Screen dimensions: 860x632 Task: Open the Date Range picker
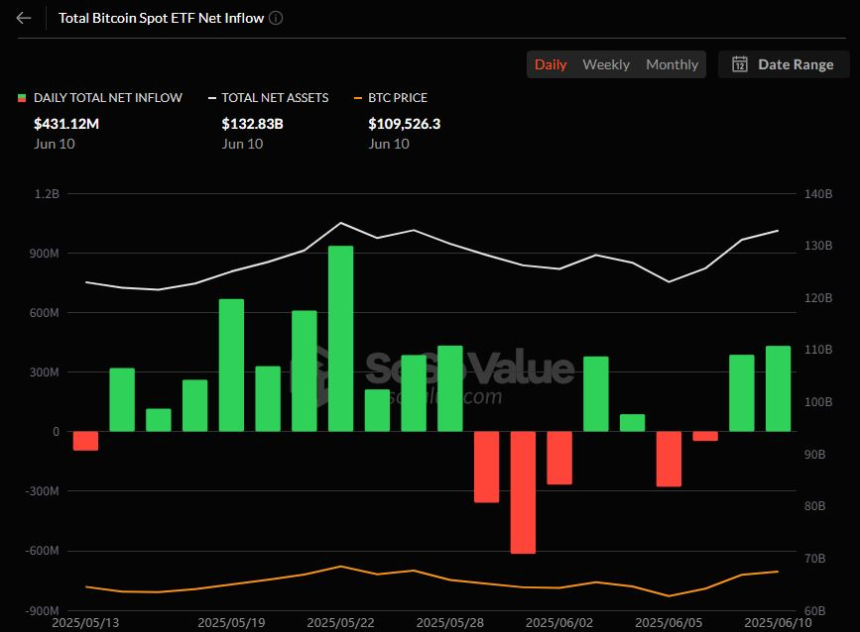pyautogui.click(x=783, y=64)
